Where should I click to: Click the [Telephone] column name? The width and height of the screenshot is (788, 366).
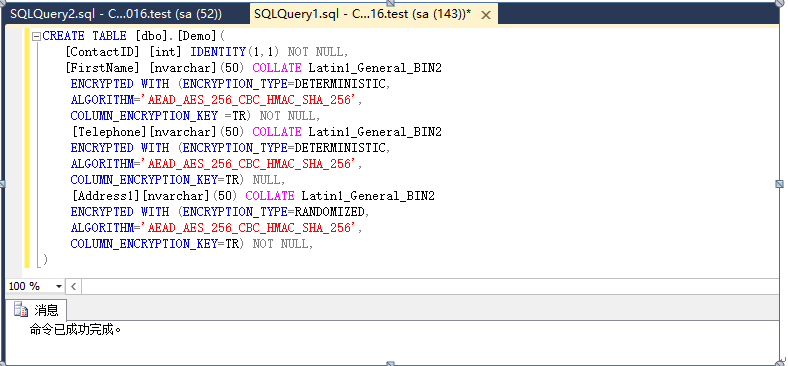[109, 132]
